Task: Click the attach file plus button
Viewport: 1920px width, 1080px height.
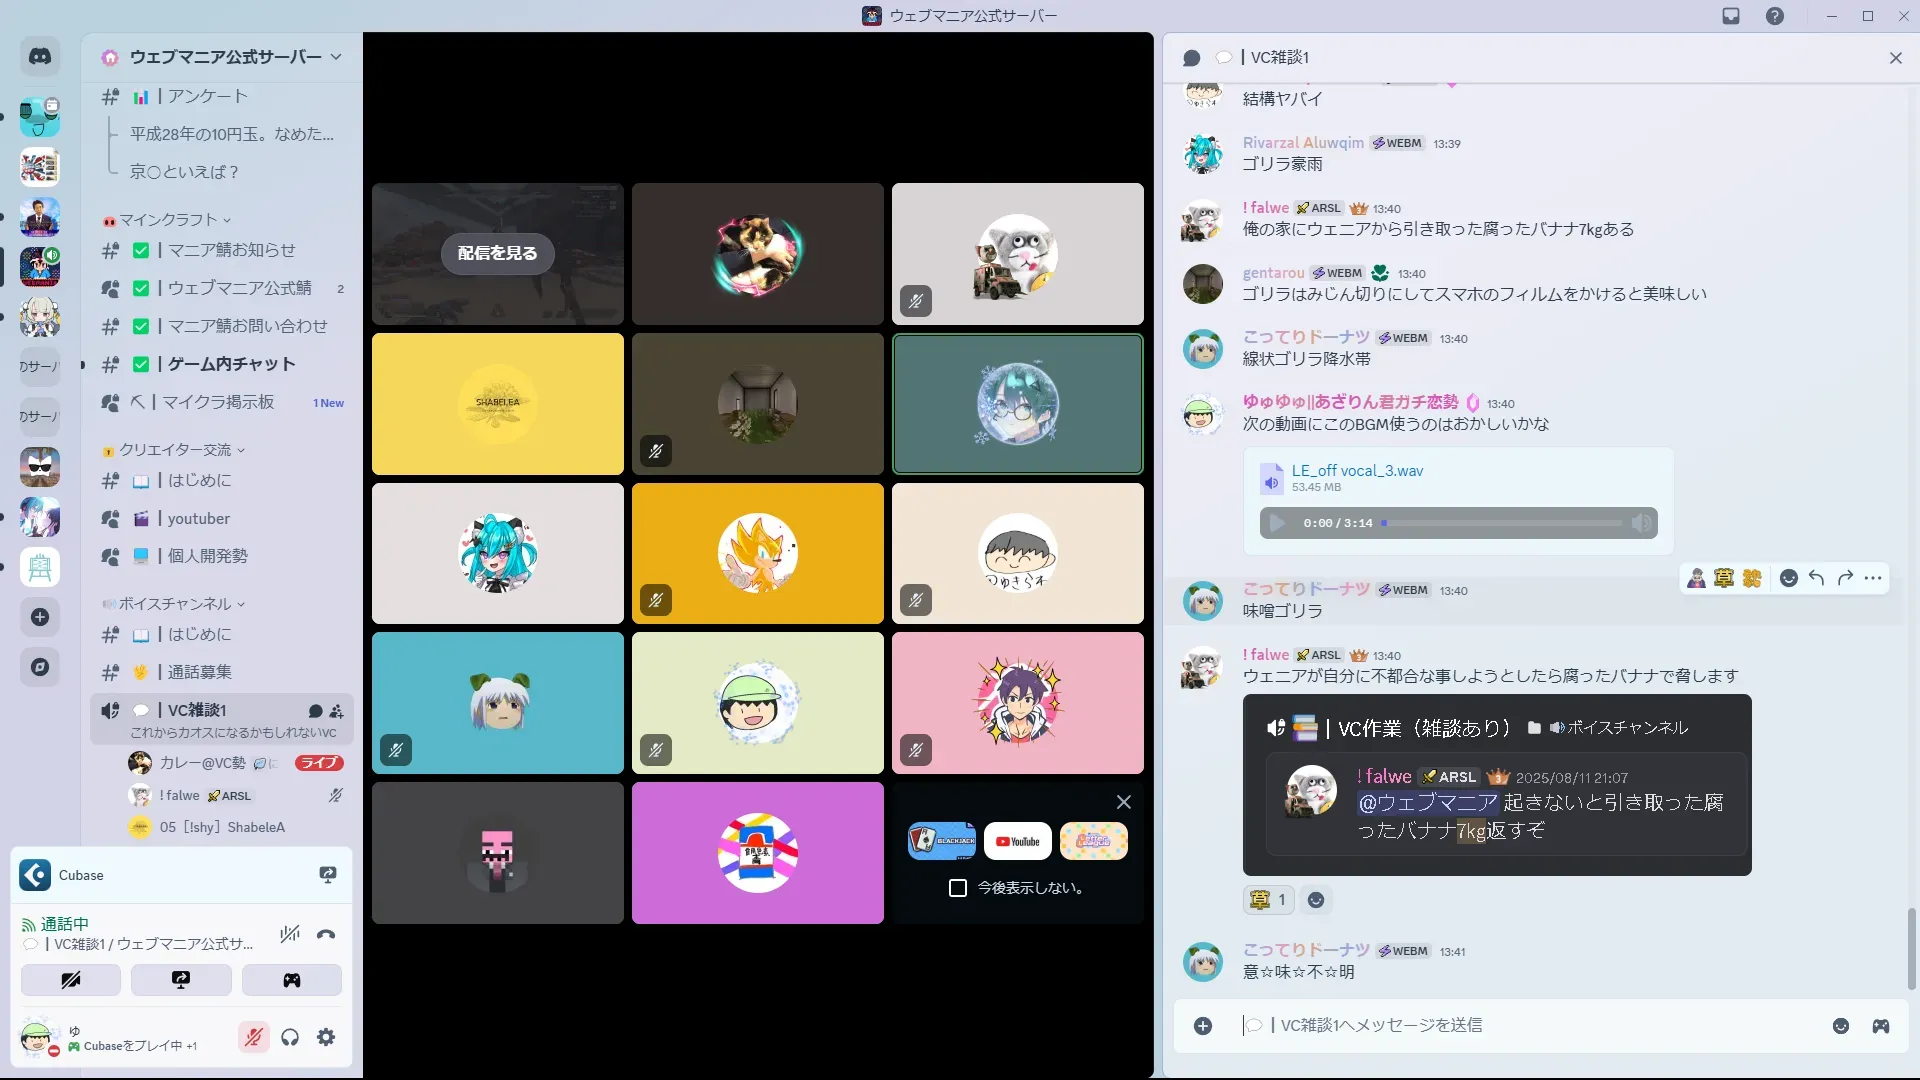Action: (x=1203, y=1026)
